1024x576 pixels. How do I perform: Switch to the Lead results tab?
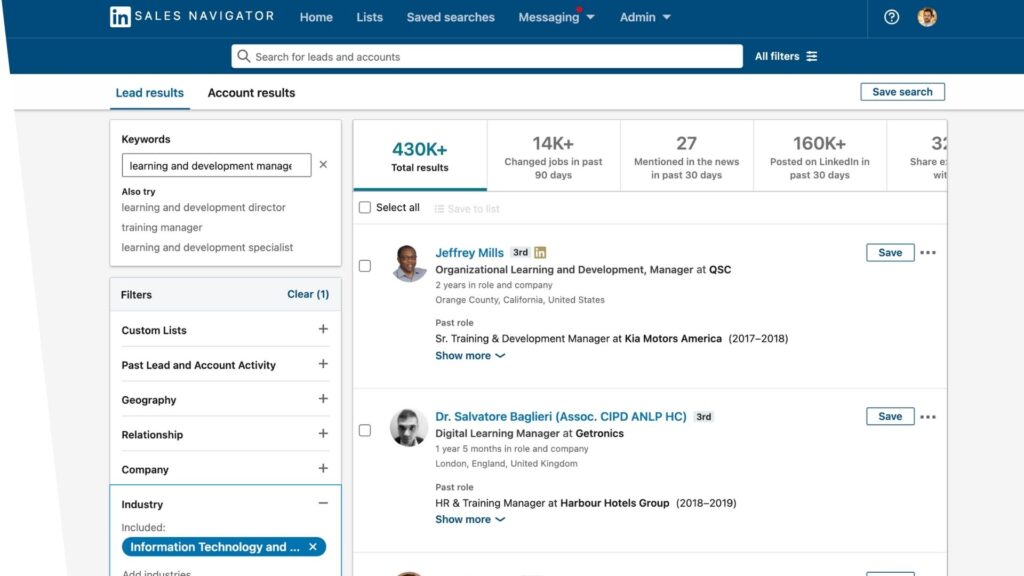[x=150, y=93]
